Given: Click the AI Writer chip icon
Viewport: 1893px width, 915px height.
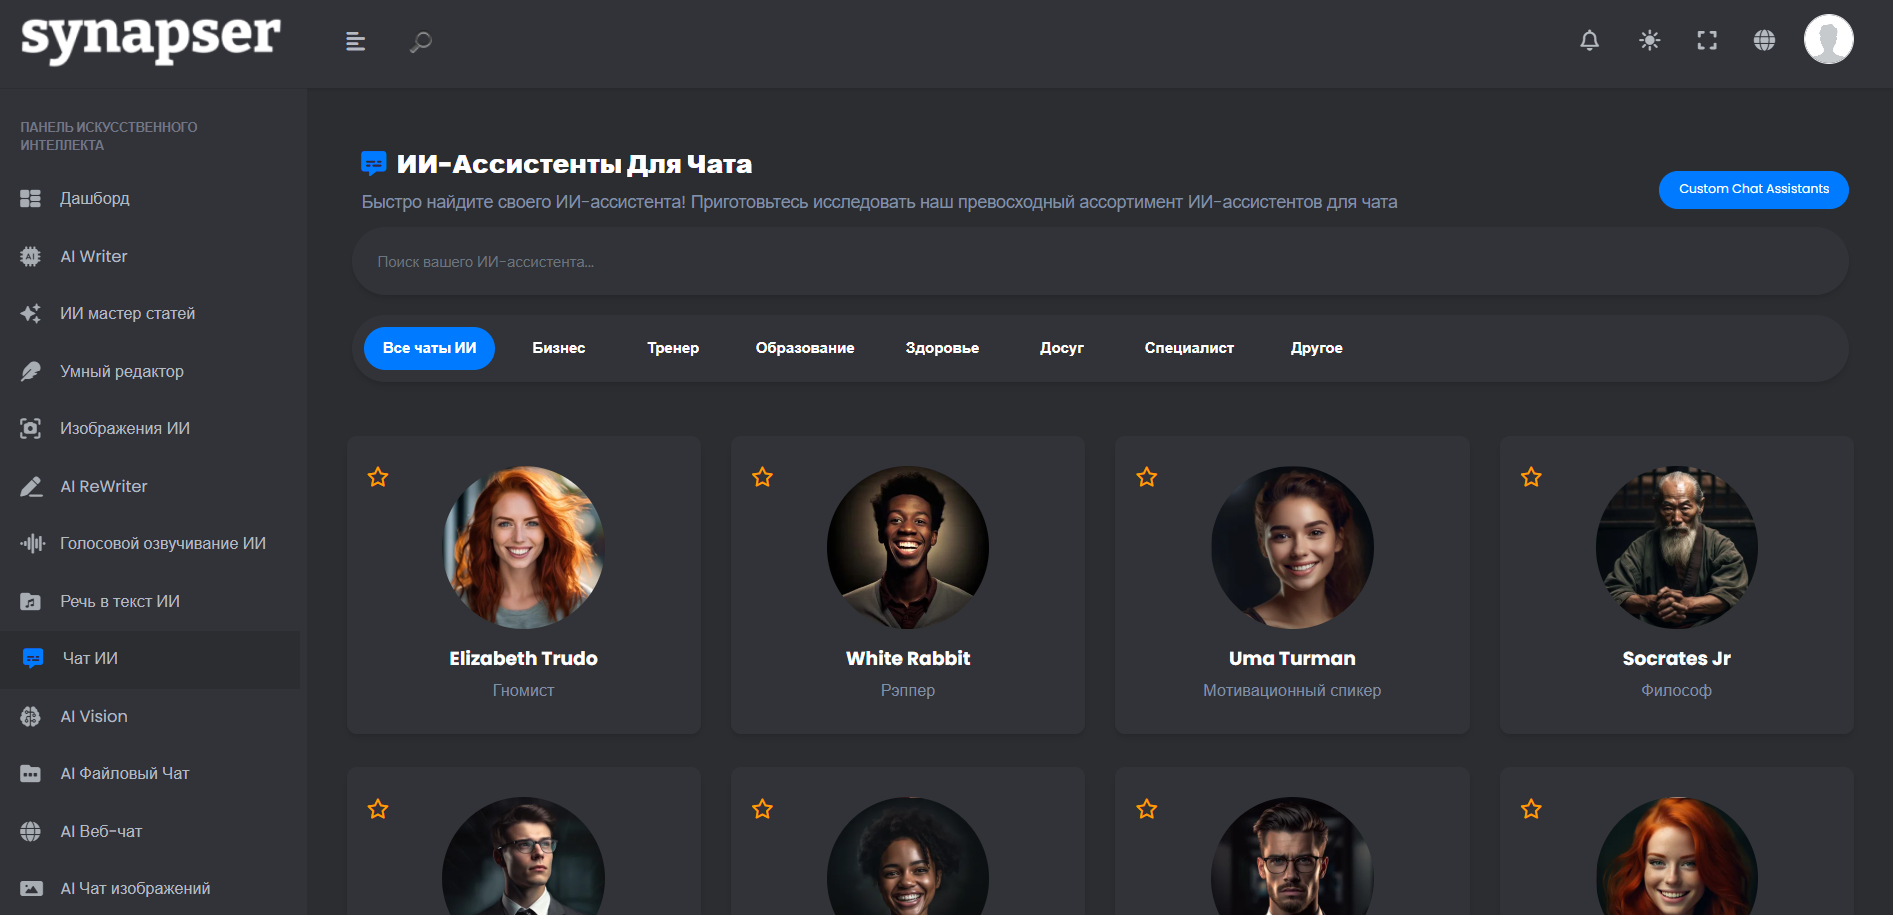Looking at the screenshot, I should pyautogui.click(x=31, y=257).
